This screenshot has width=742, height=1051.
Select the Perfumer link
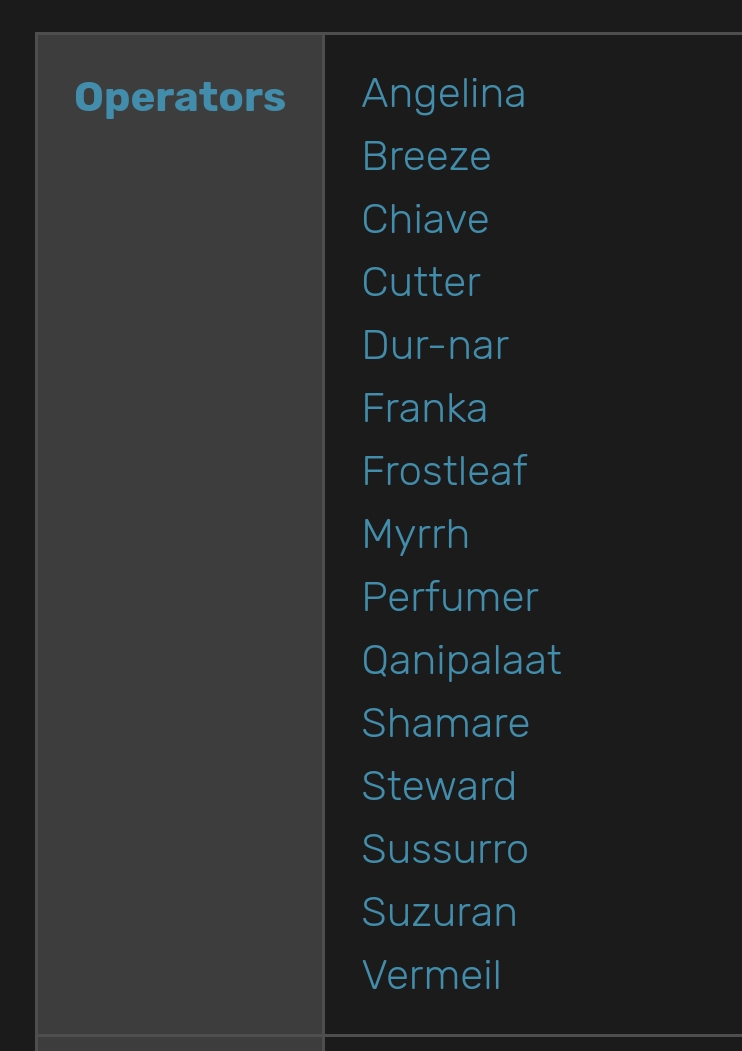coord(450,597)
